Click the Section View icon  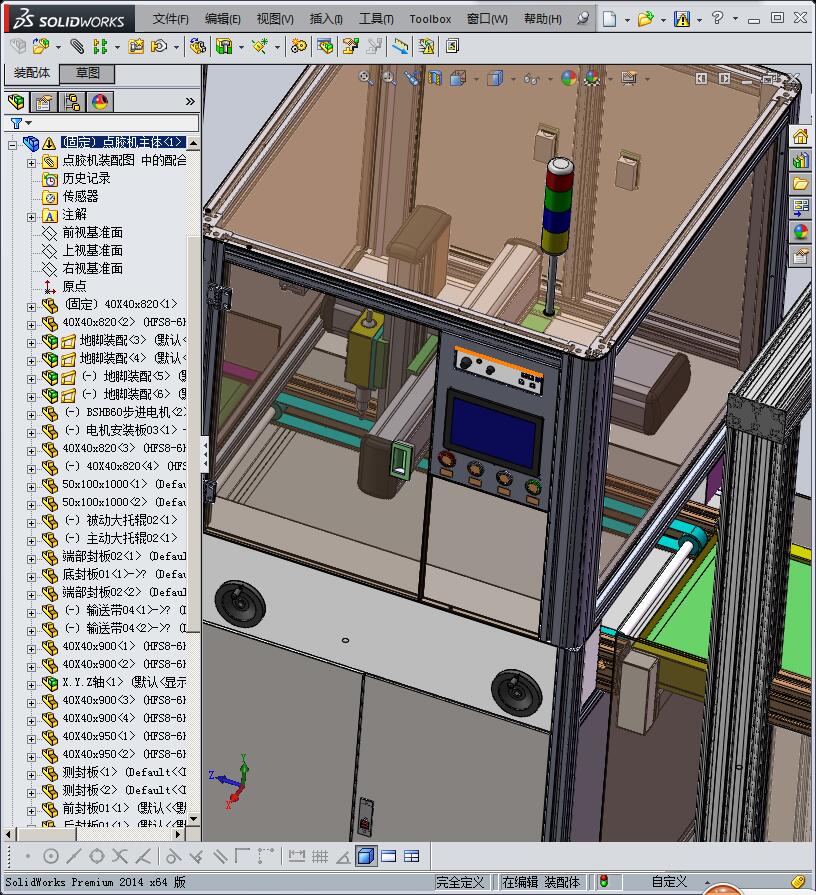(x=435, y=78)
